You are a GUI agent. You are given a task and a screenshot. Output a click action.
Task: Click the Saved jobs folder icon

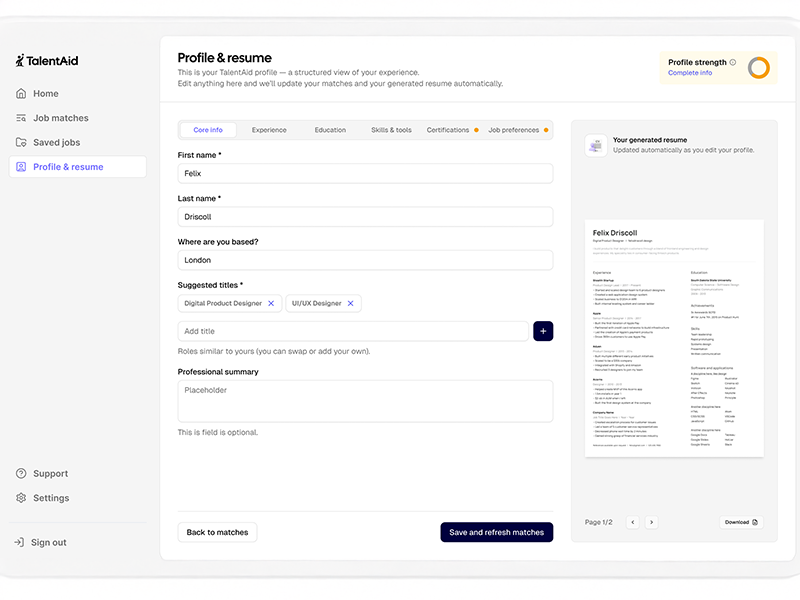tap(21, 142)
